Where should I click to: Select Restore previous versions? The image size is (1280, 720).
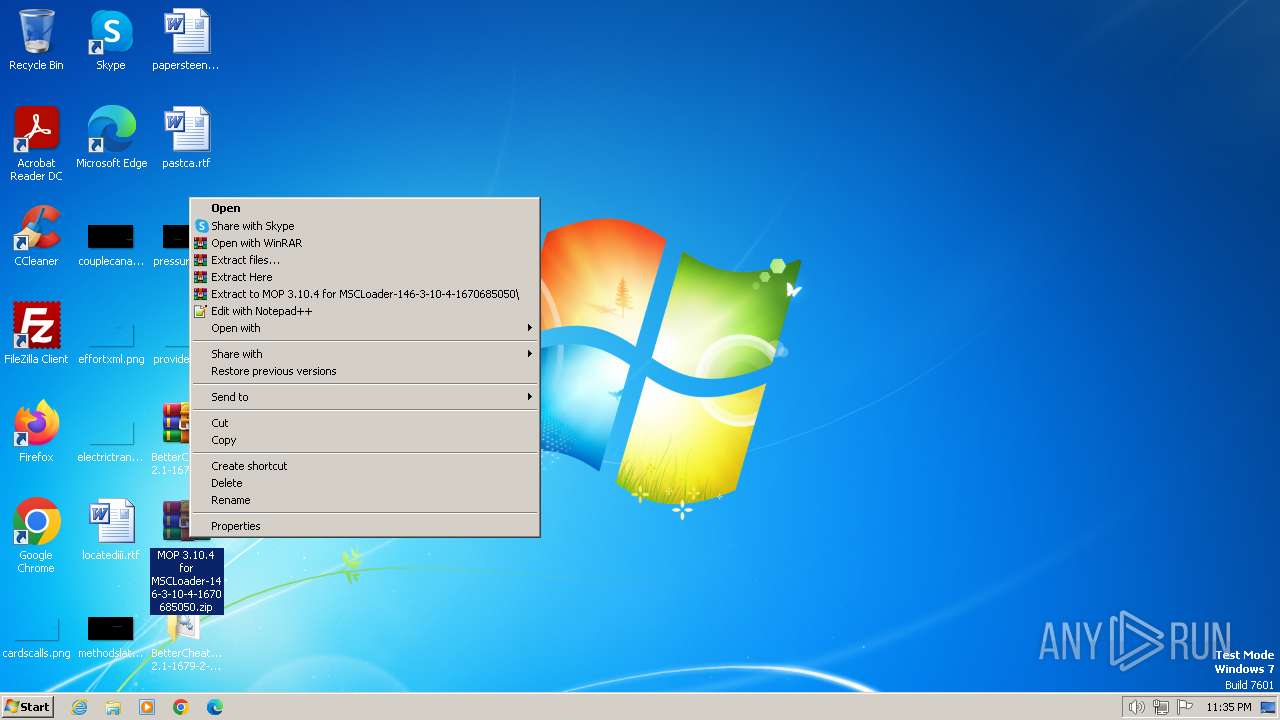(365, 371)
